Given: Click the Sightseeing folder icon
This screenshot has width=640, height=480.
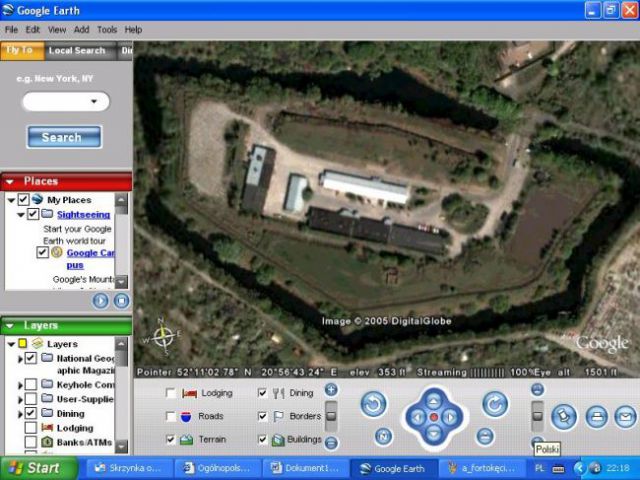Looking at the screenshot, I should click(47, 213).
